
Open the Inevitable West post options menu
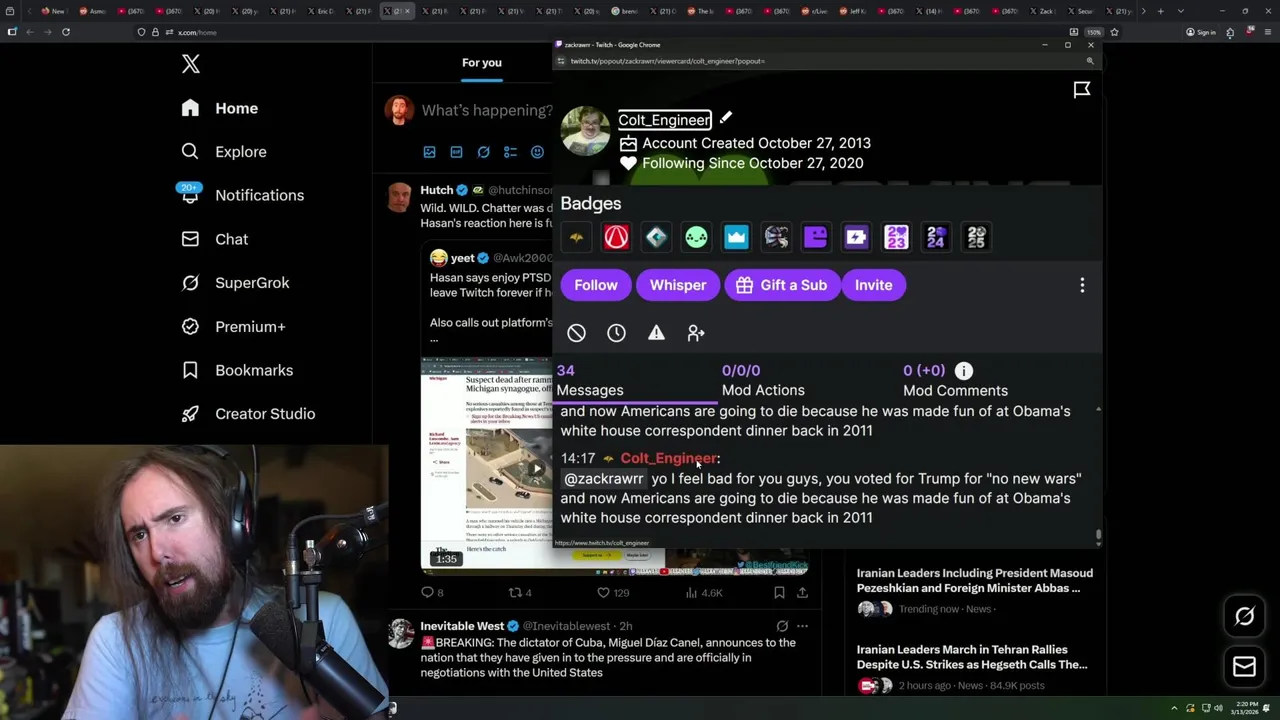(x=802, y=626)
